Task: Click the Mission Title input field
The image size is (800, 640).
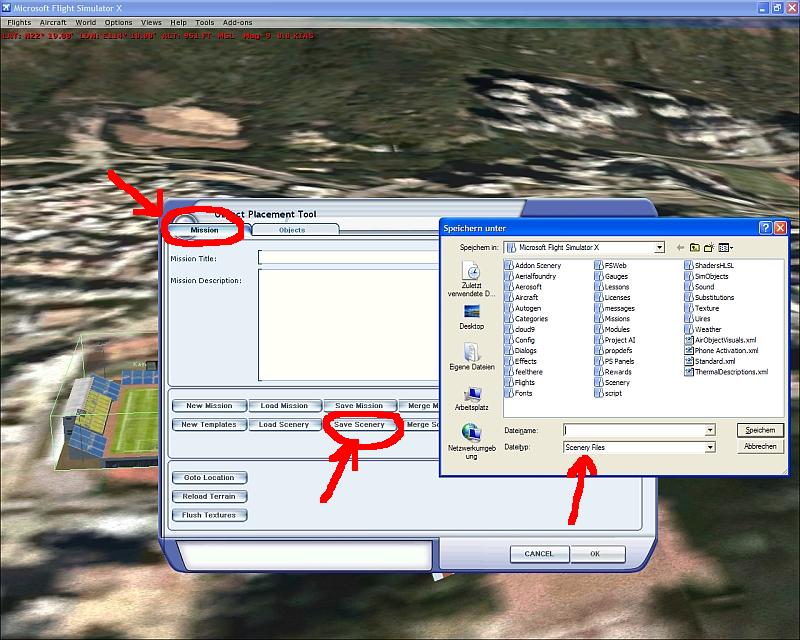Action: click(x=348, y=257)
